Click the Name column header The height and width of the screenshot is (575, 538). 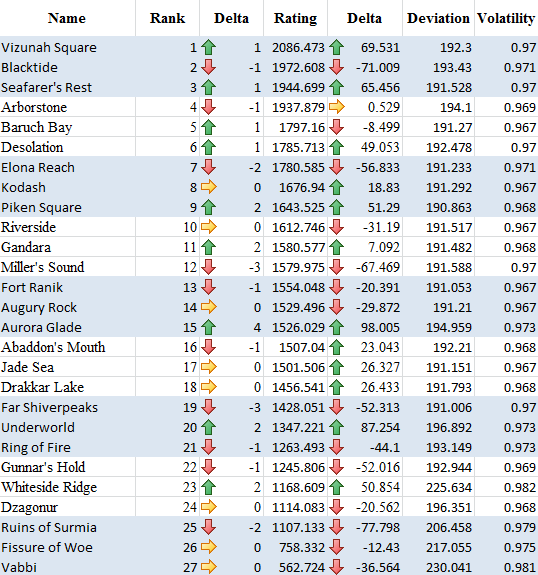(x=67, y=18)
